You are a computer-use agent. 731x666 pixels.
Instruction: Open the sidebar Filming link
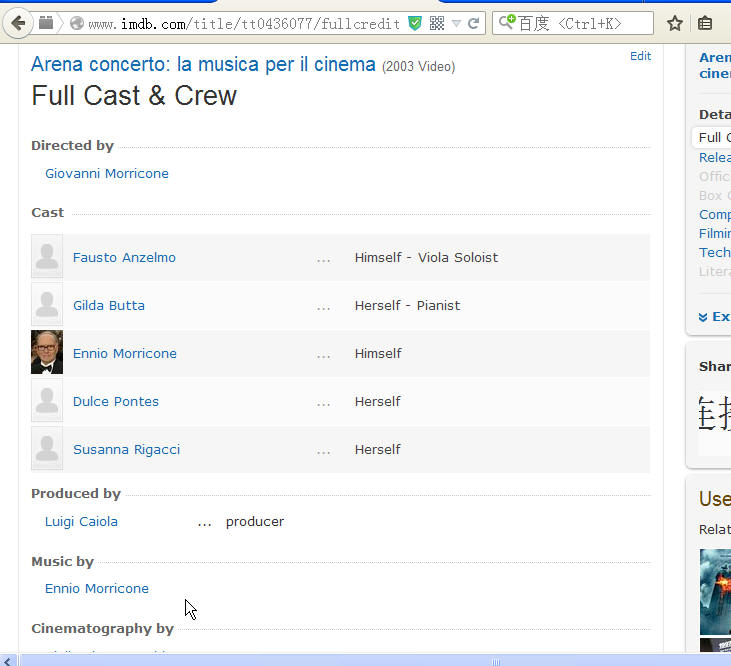pos(715,233)
